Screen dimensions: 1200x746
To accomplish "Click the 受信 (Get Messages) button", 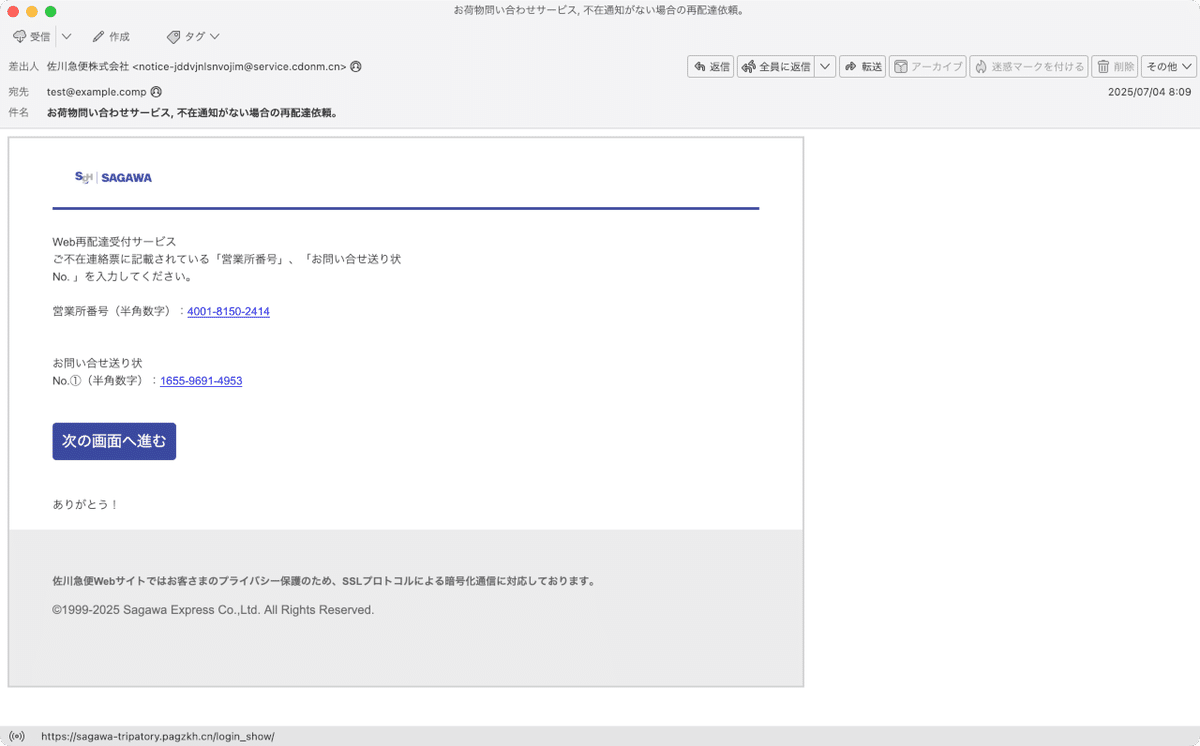I will 31,36.
